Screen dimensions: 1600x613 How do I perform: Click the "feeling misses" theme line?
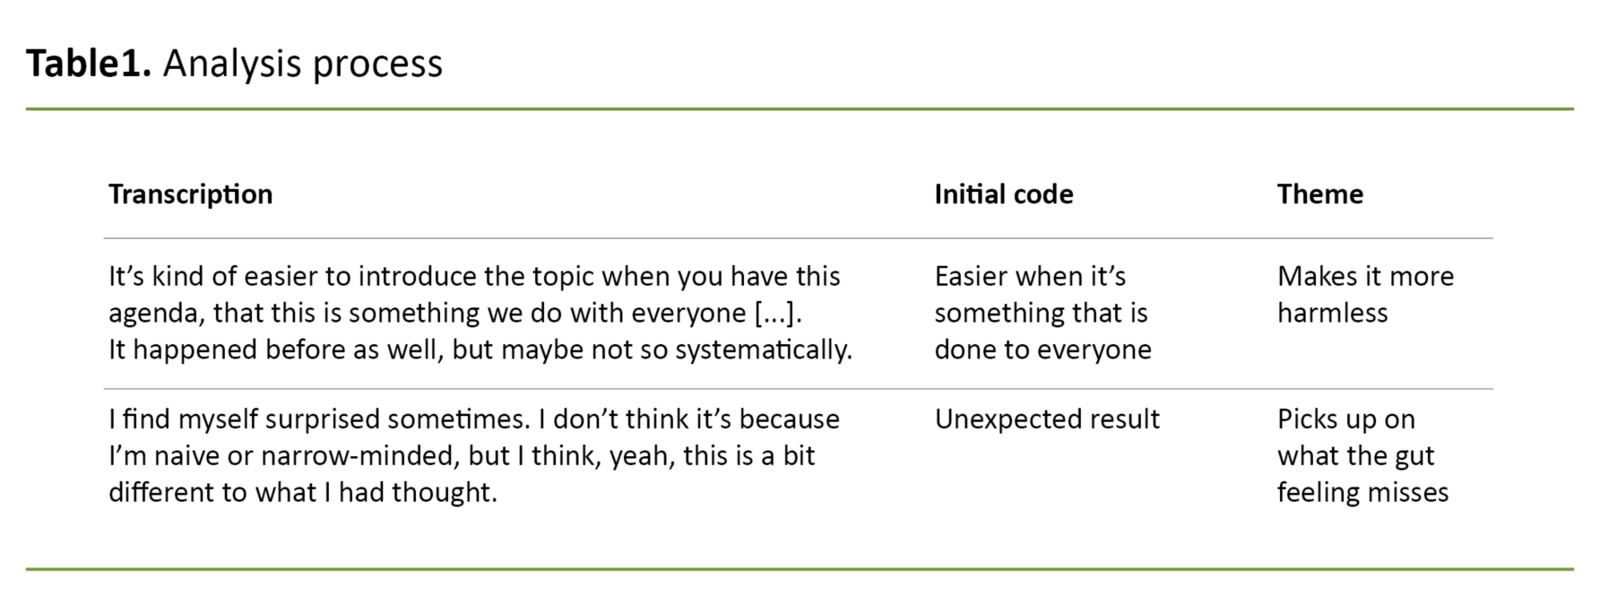click(1362, 493)
